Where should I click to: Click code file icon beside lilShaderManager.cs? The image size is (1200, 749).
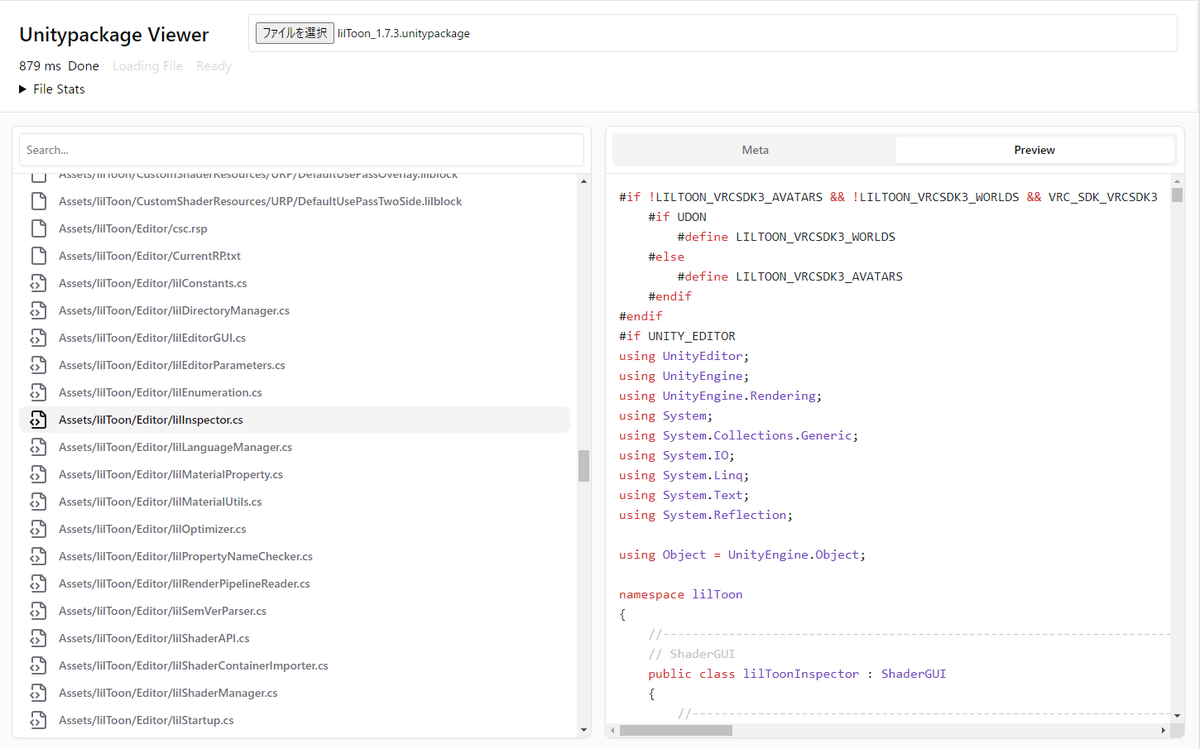(38, 693)
